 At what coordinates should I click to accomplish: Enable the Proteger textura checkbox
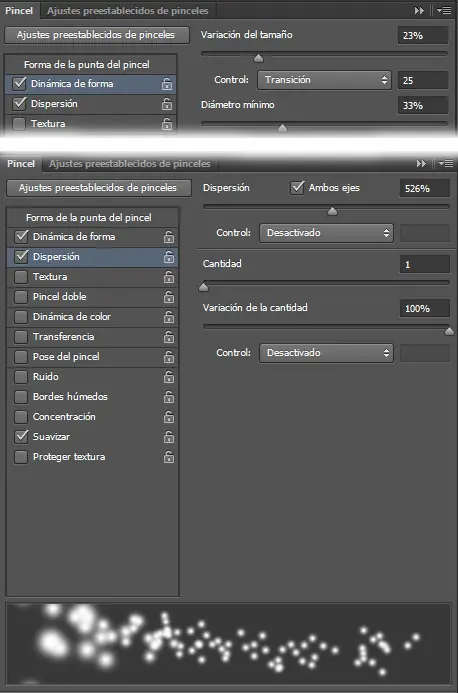(21, 457)
